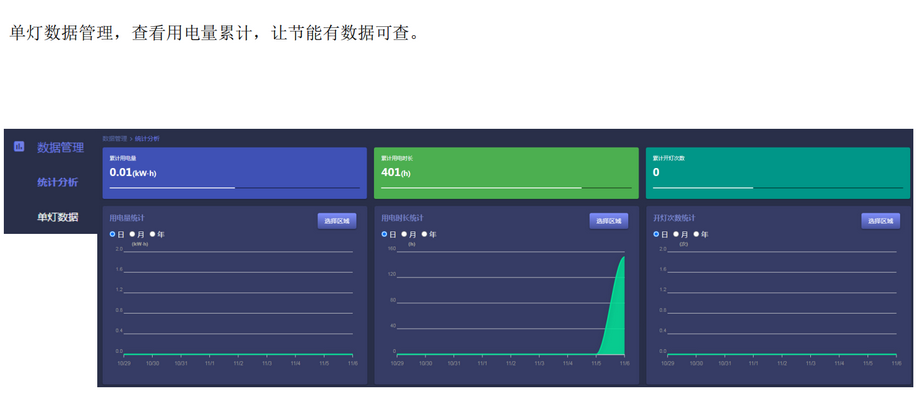Open 单灯数据 in the sidebar menu
Image resolution: width=921 pixels, height=419 pixels.
57,217
